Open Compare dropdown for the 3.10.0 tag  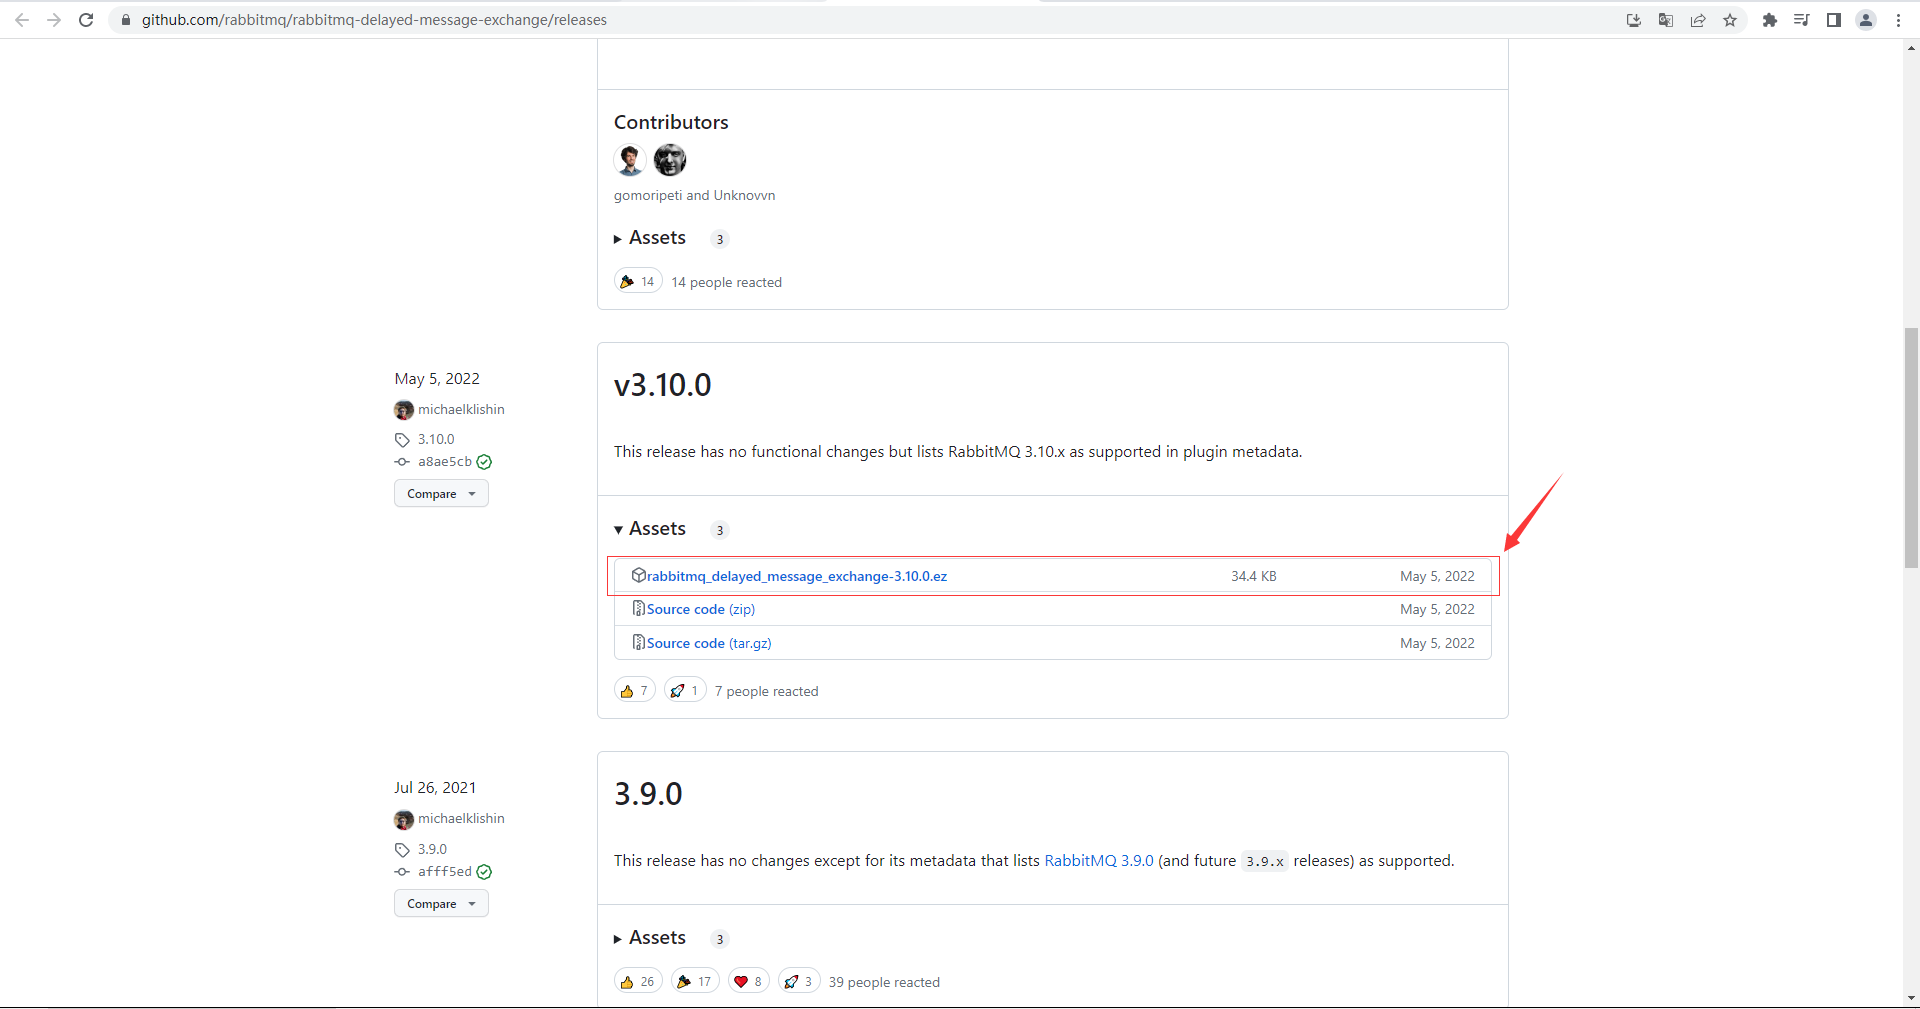(x=441, y=494)
